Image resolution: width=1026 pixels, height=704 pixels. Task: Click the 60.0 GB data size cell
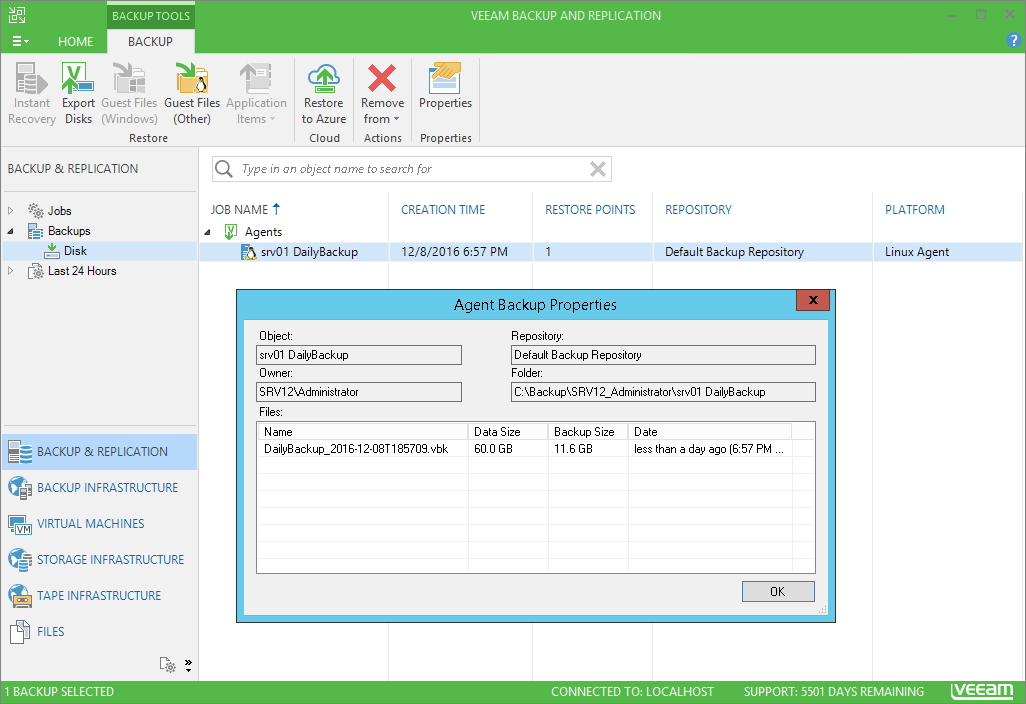[x=493, y=449]
